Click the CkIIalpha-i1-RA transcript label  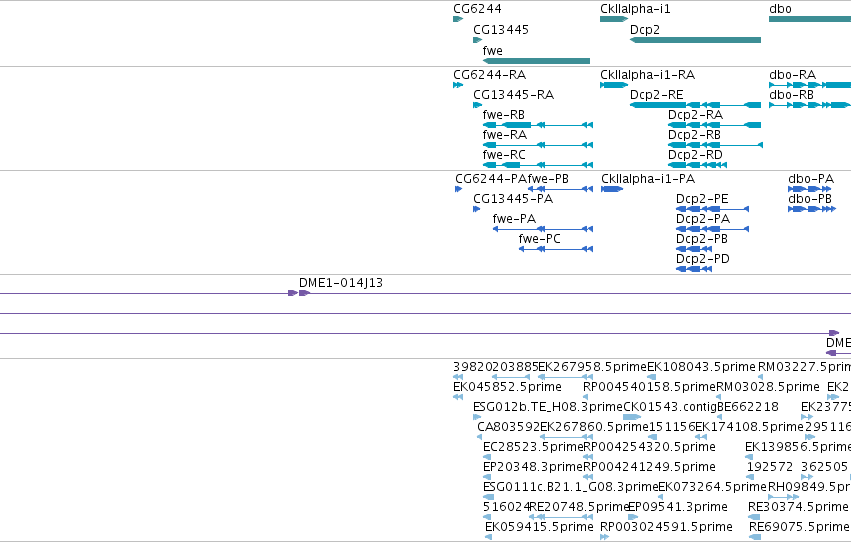click(647, 75)
